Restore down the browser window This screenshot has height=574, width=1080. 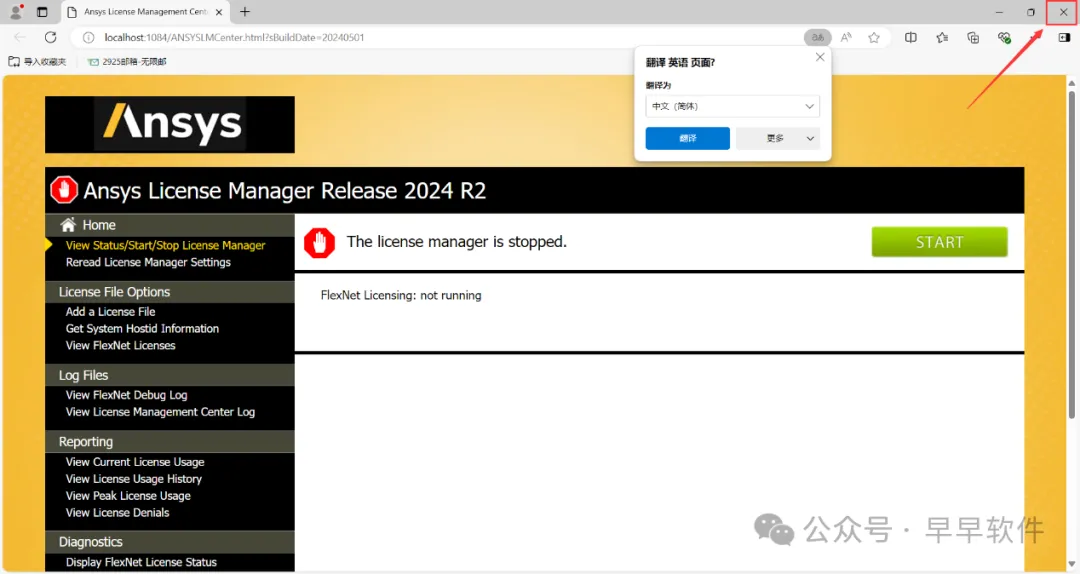click(x=1030, y=12)
